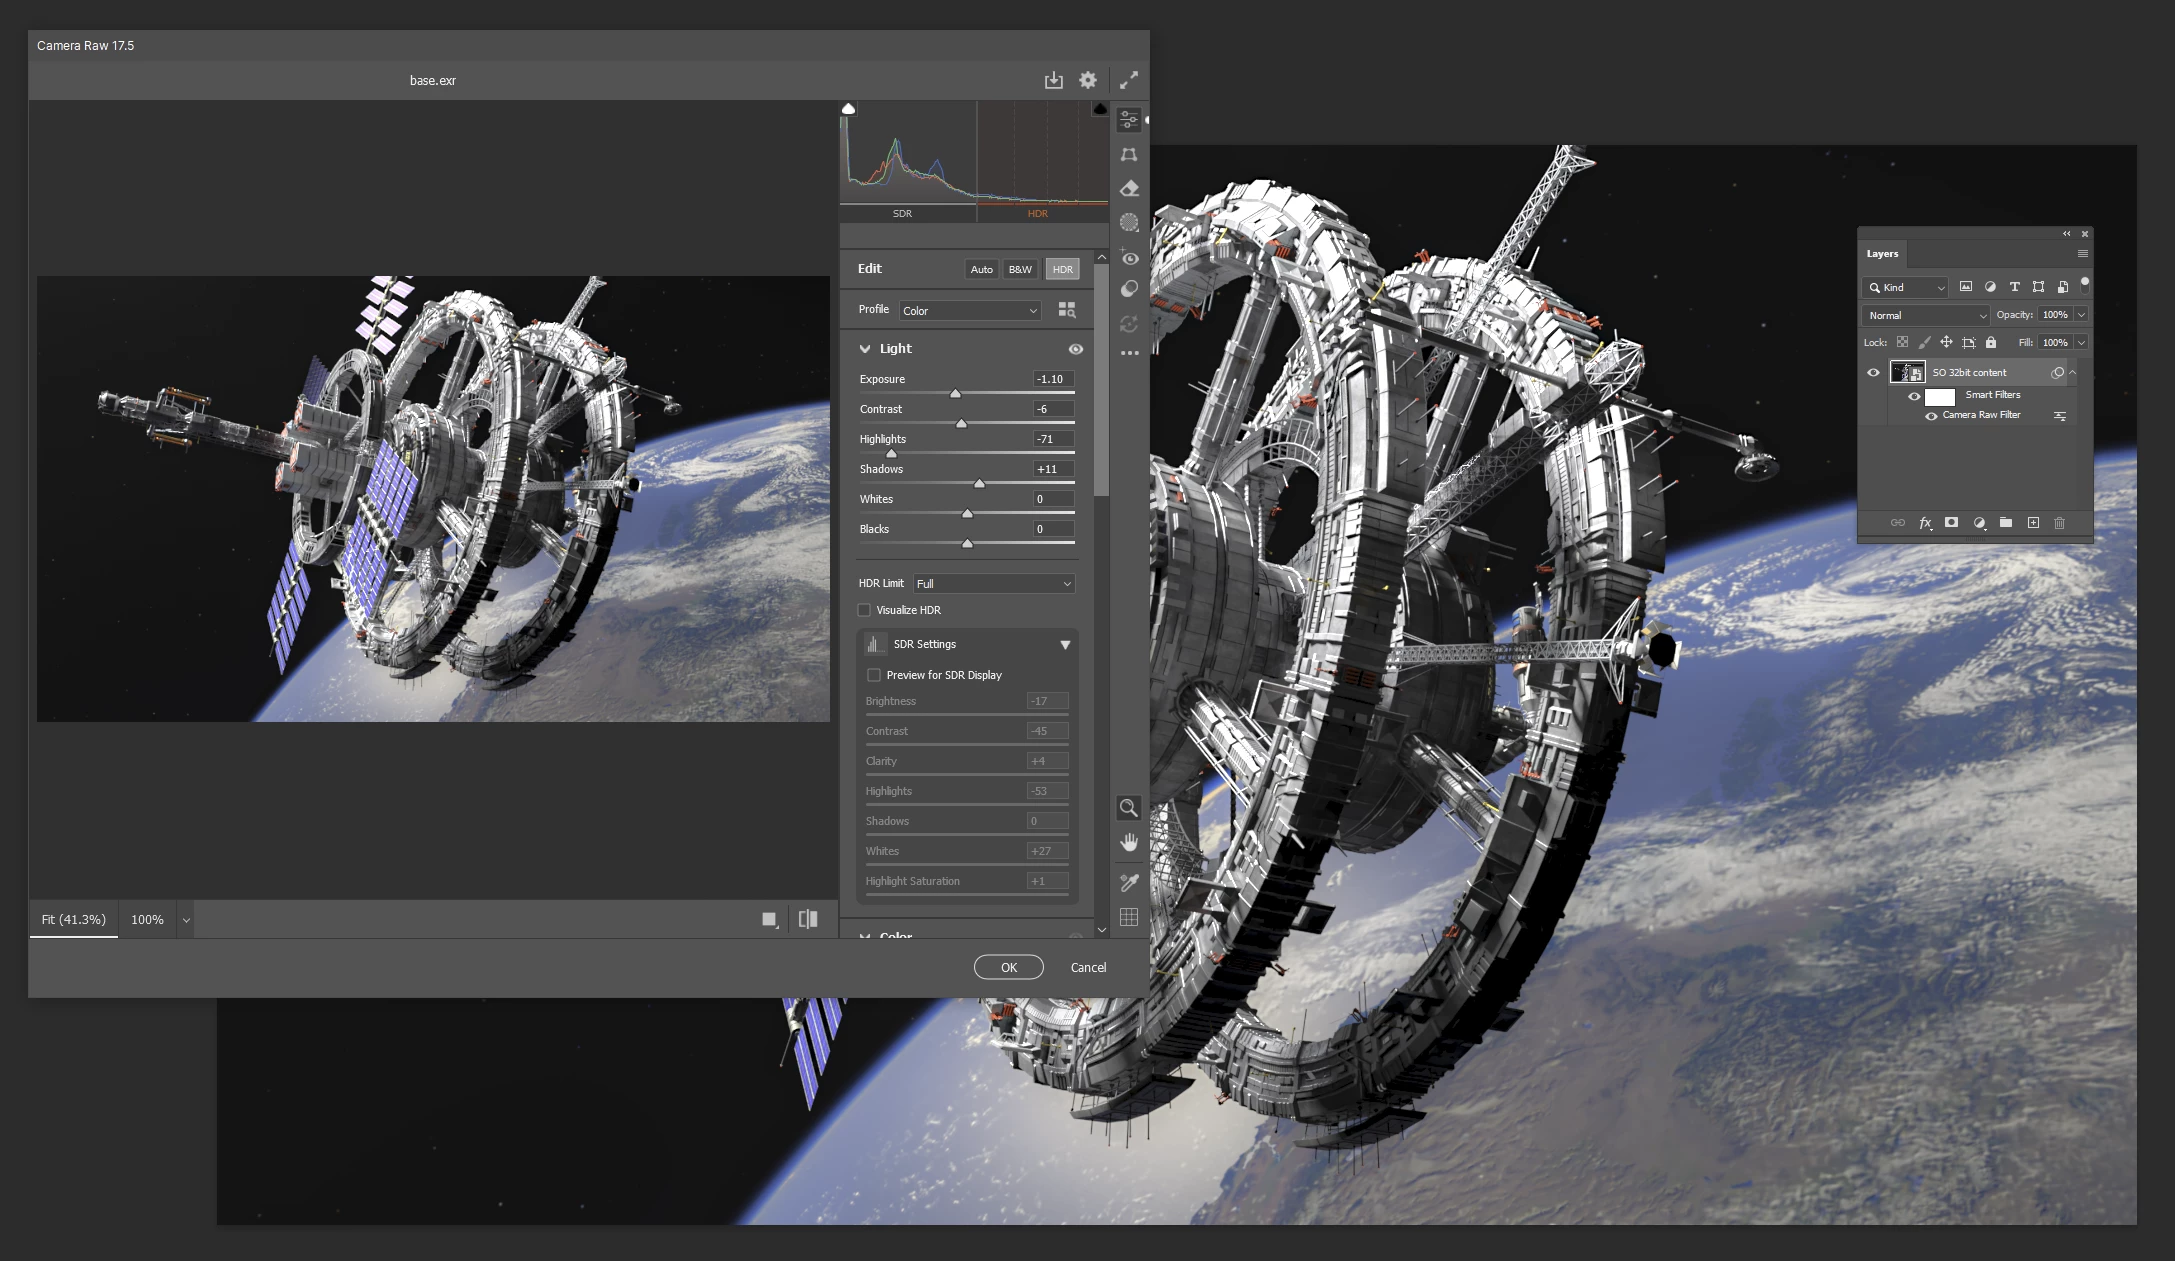Viewport: 2175px width, 1261px height.
Task: Toggle the grid overlay icon
Action: click(x=1129, y=917)
